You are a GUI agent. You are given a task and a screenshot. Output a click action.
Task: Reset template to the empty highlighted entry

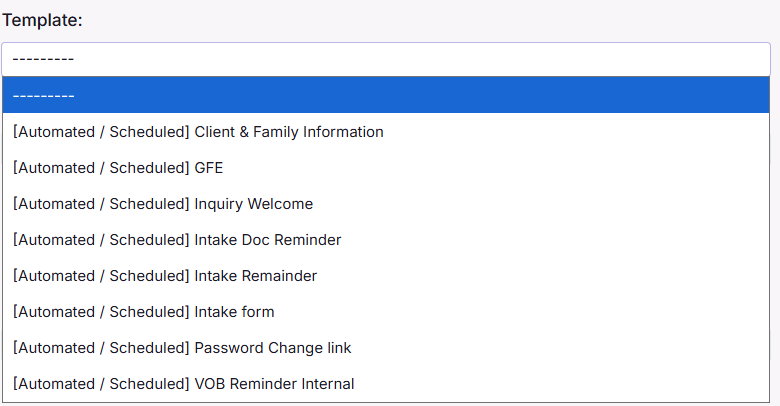click(385, 96)
